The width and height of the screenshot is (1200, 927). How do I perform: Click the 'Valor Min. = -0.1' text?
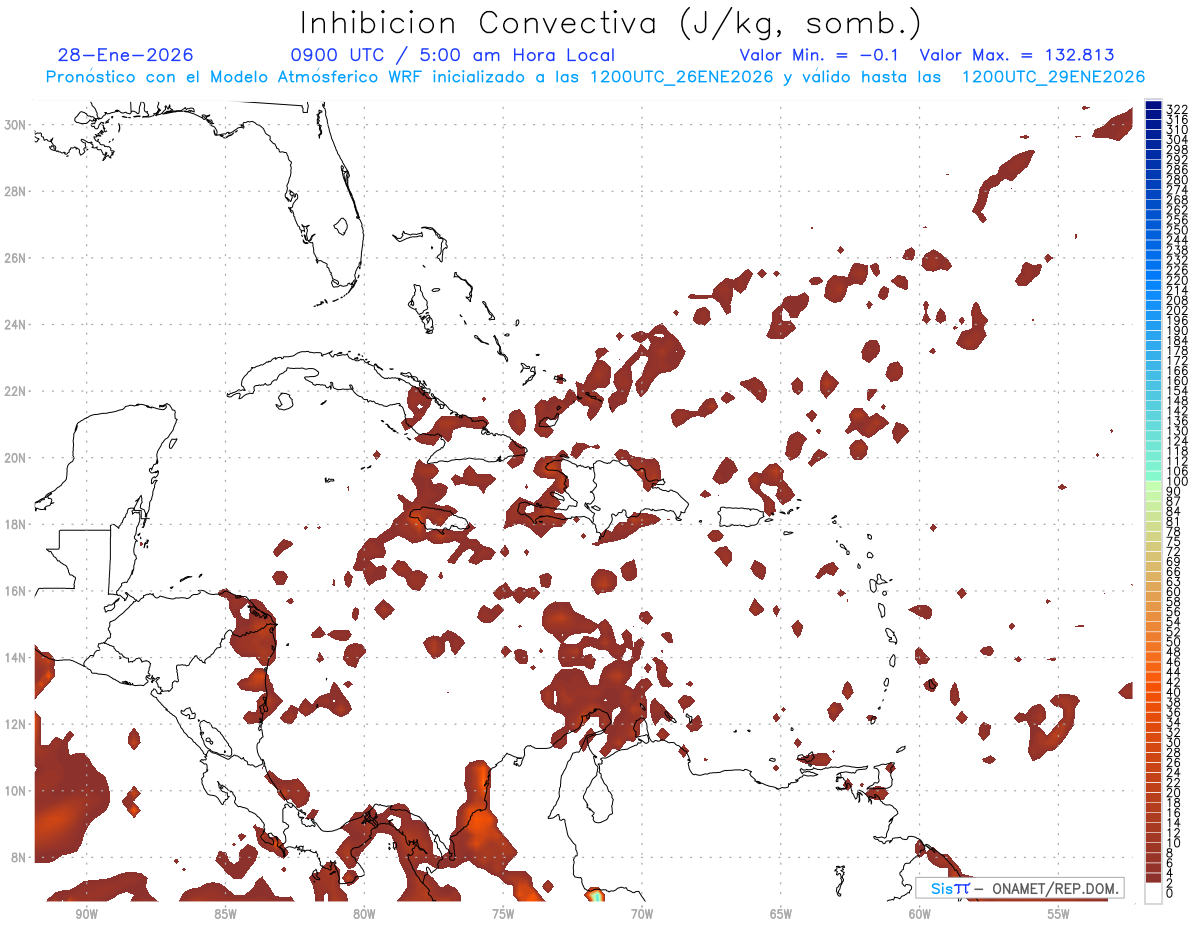[x=819, y=55]
